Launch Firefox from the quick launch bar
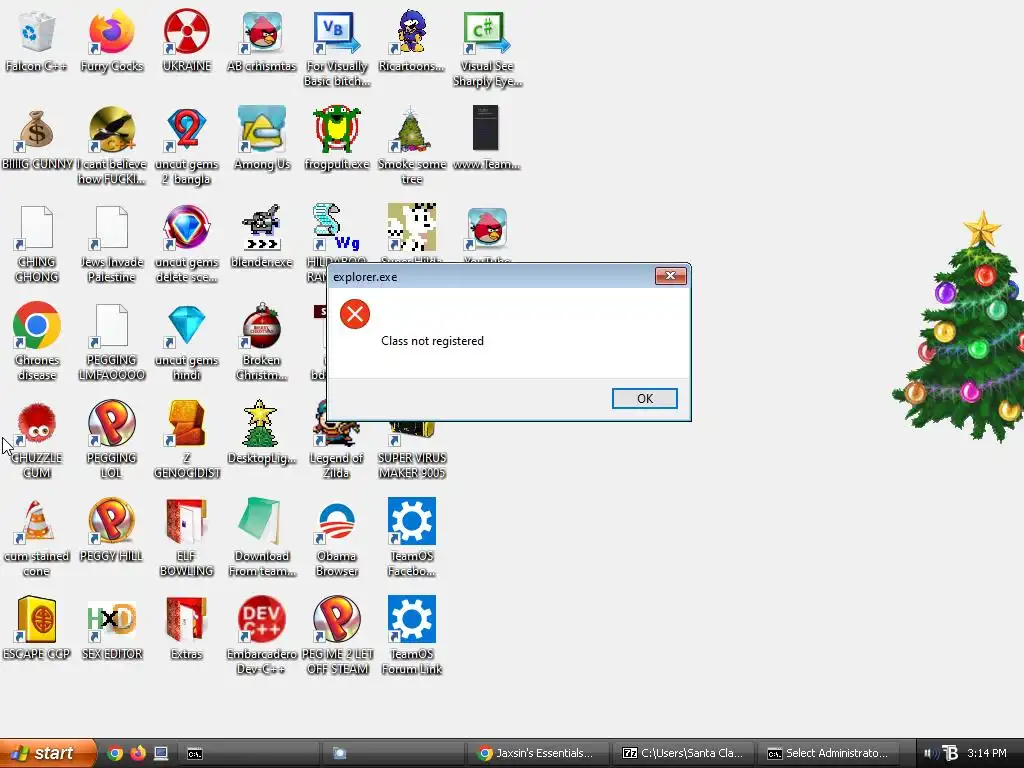The height and width of the screenshot is (768, 1024). 138,753
